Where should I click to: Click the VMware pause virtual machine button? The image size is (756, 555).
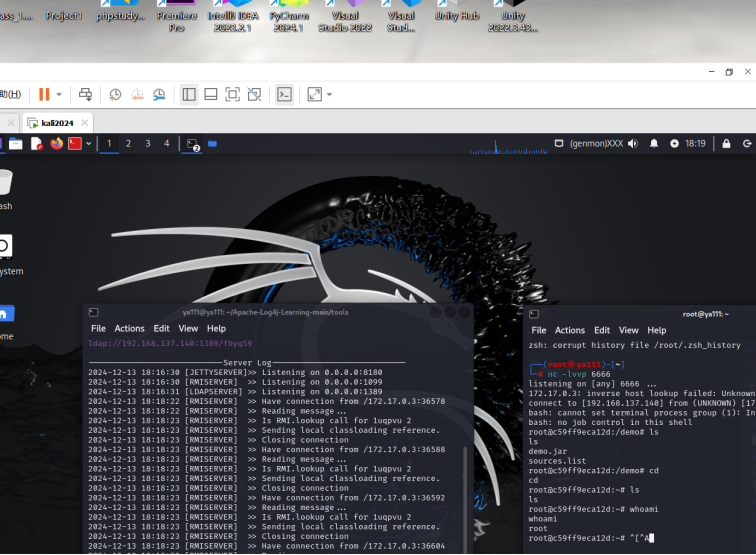click(x=44, y=94)
